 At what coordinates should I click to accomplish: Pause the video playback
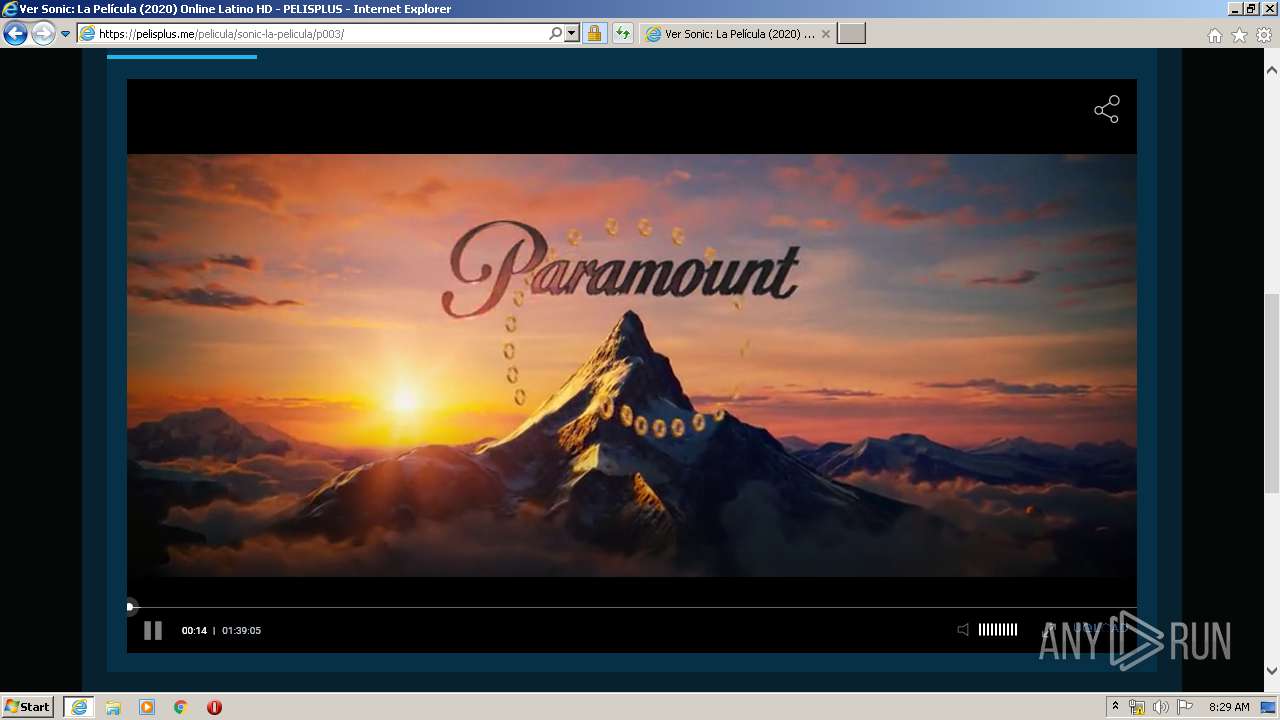[153, 630]
